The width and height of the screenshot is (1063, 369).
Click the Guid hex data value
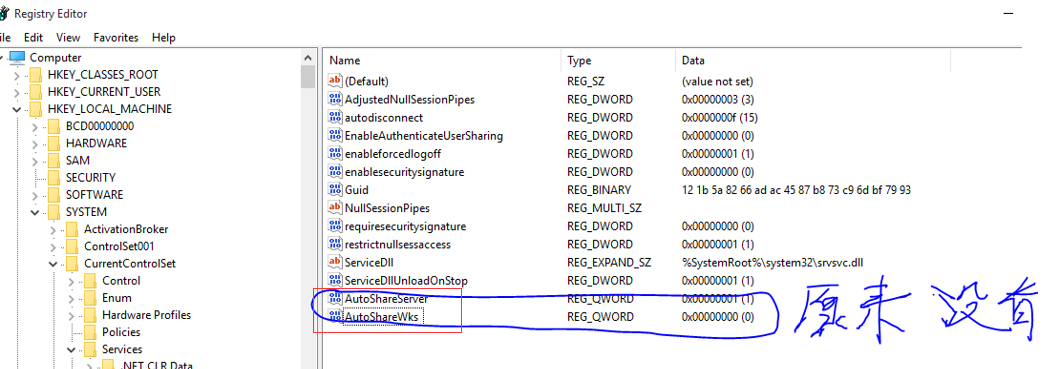797,190
